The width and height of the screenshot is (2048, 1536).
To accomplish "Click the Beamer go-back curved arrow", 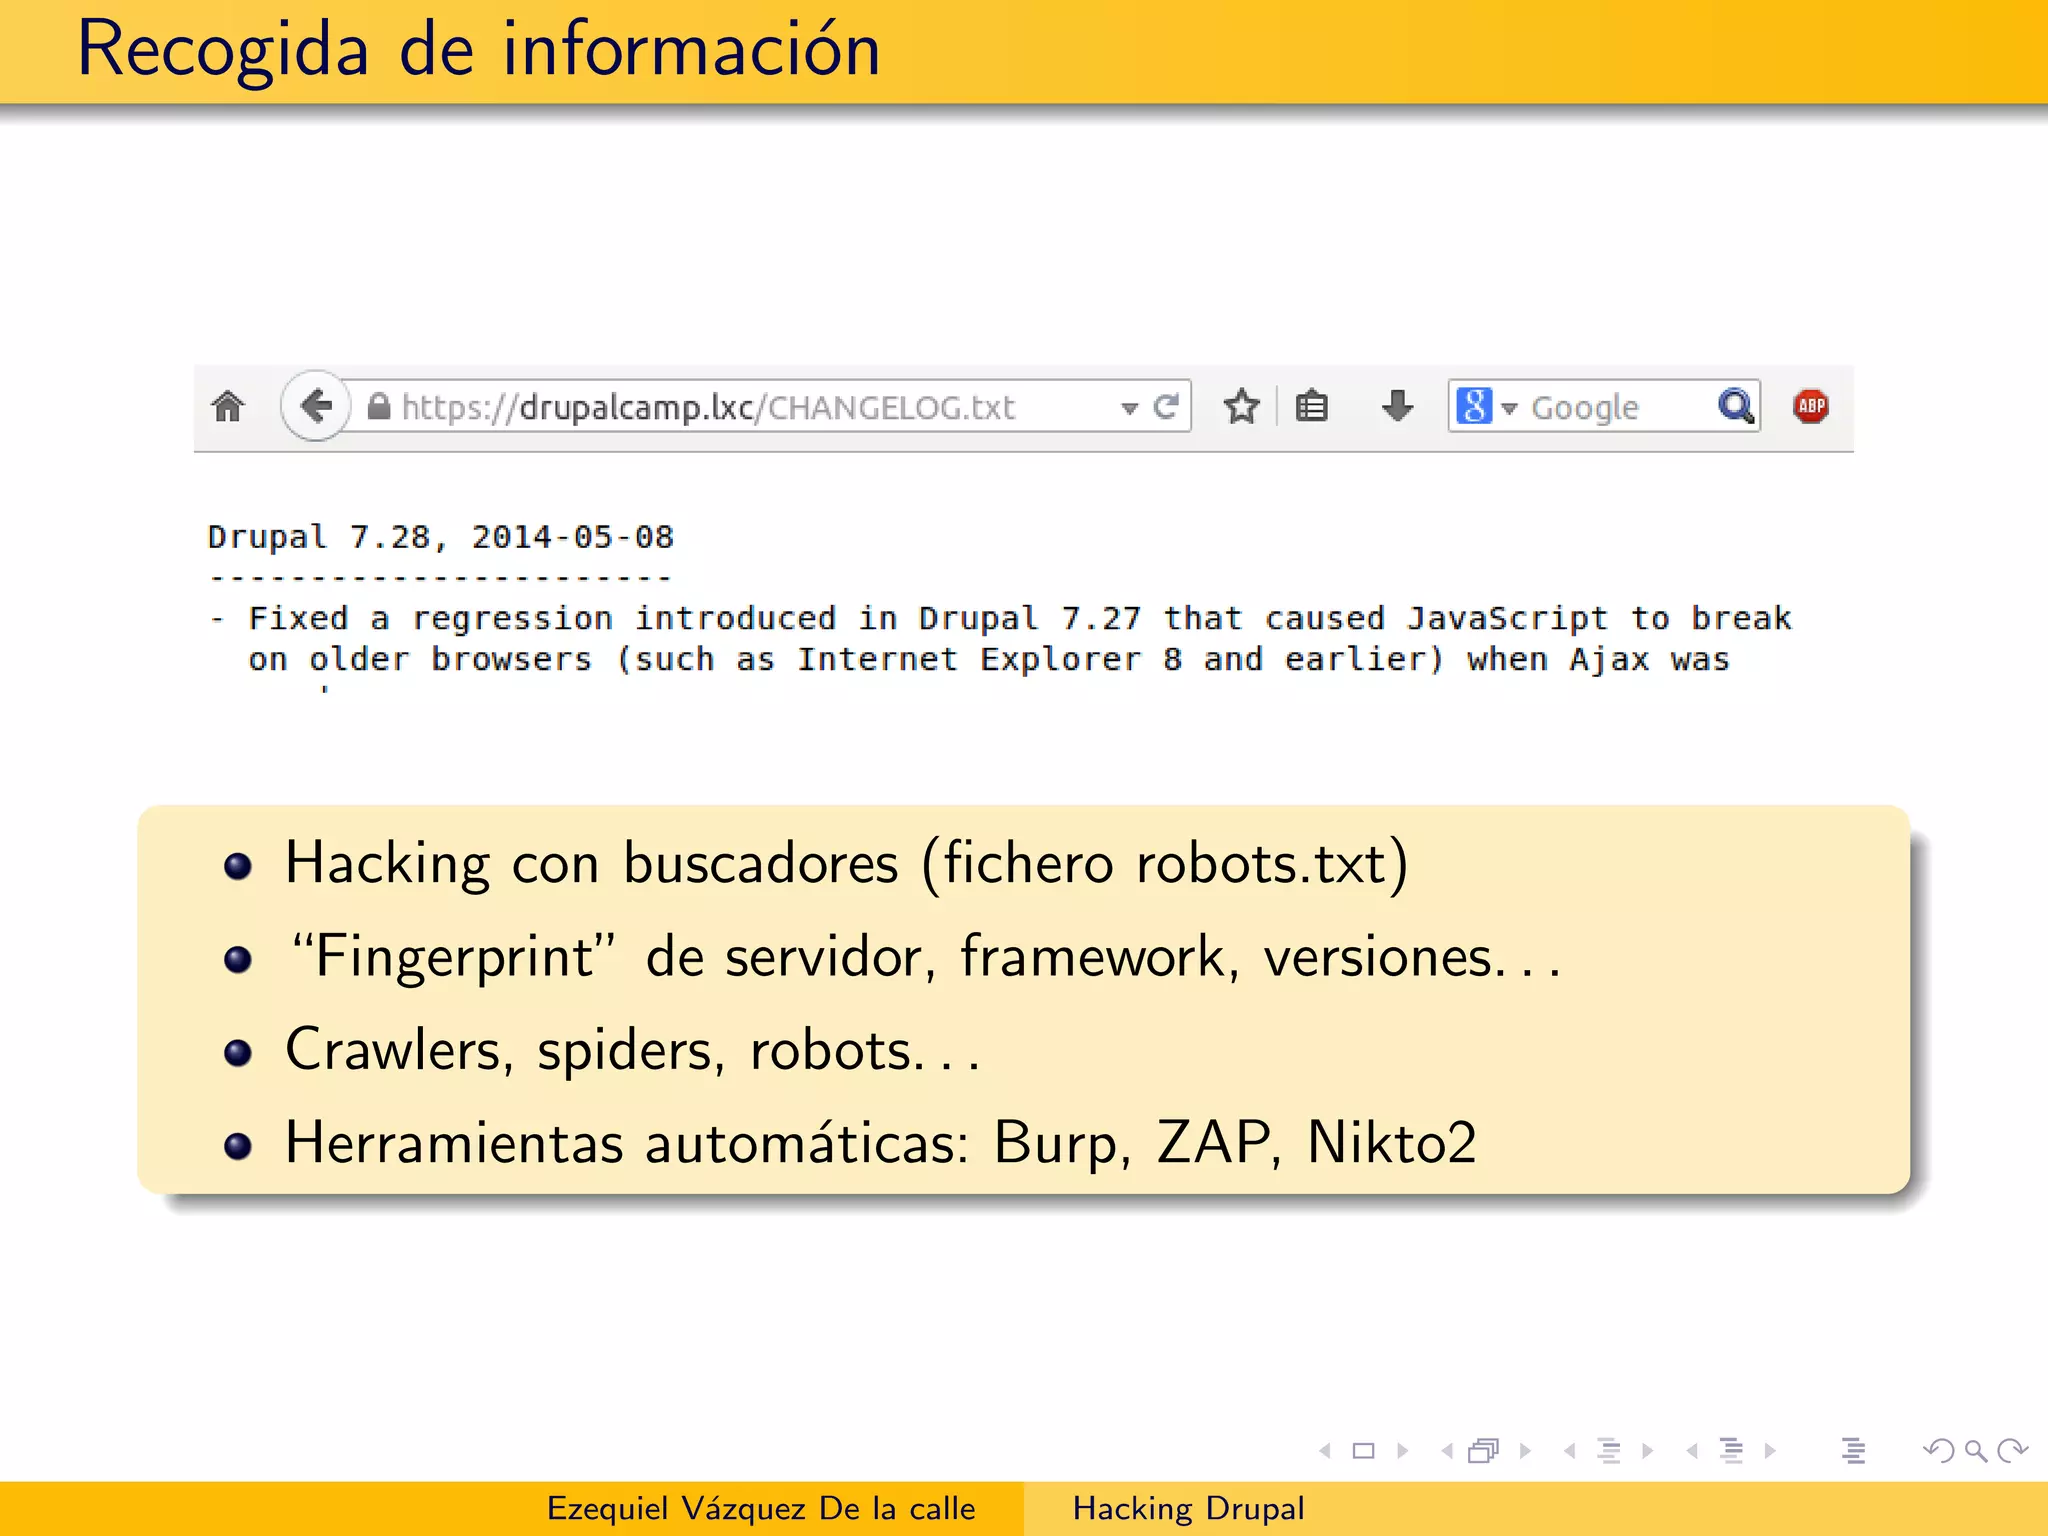I will tap(1938, 1450).
